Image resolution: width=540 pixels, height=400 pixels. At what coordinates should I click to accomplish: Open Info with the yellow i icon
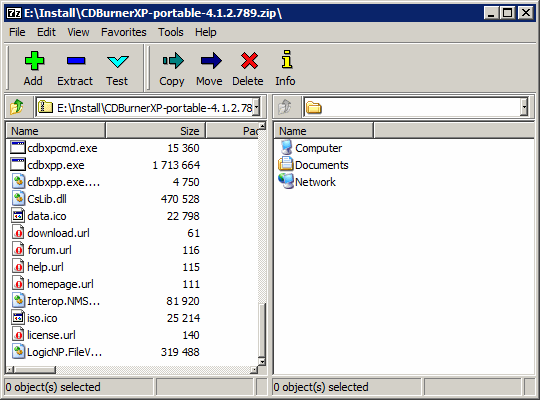tap(287, 59)
